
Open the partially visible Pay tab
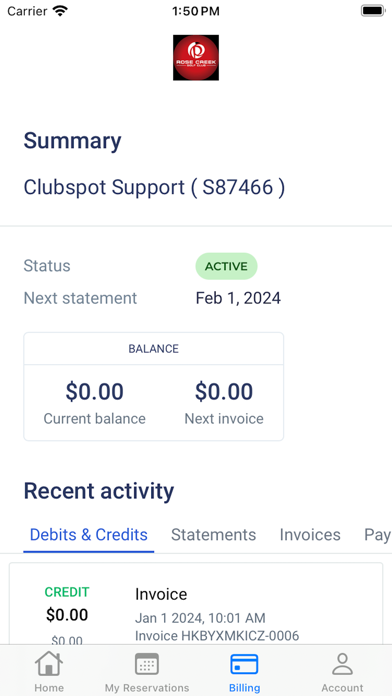coord(377,535)
